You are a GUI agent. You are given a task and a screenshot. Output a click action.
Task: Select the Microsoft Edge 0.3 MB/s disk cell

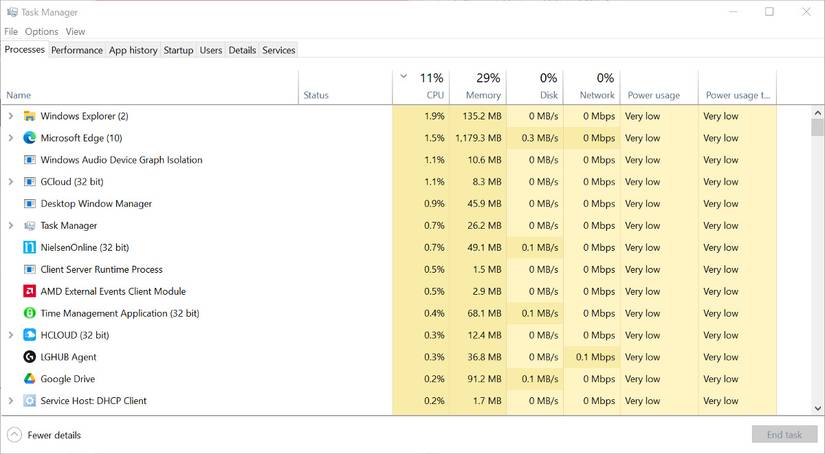point(535,138)
